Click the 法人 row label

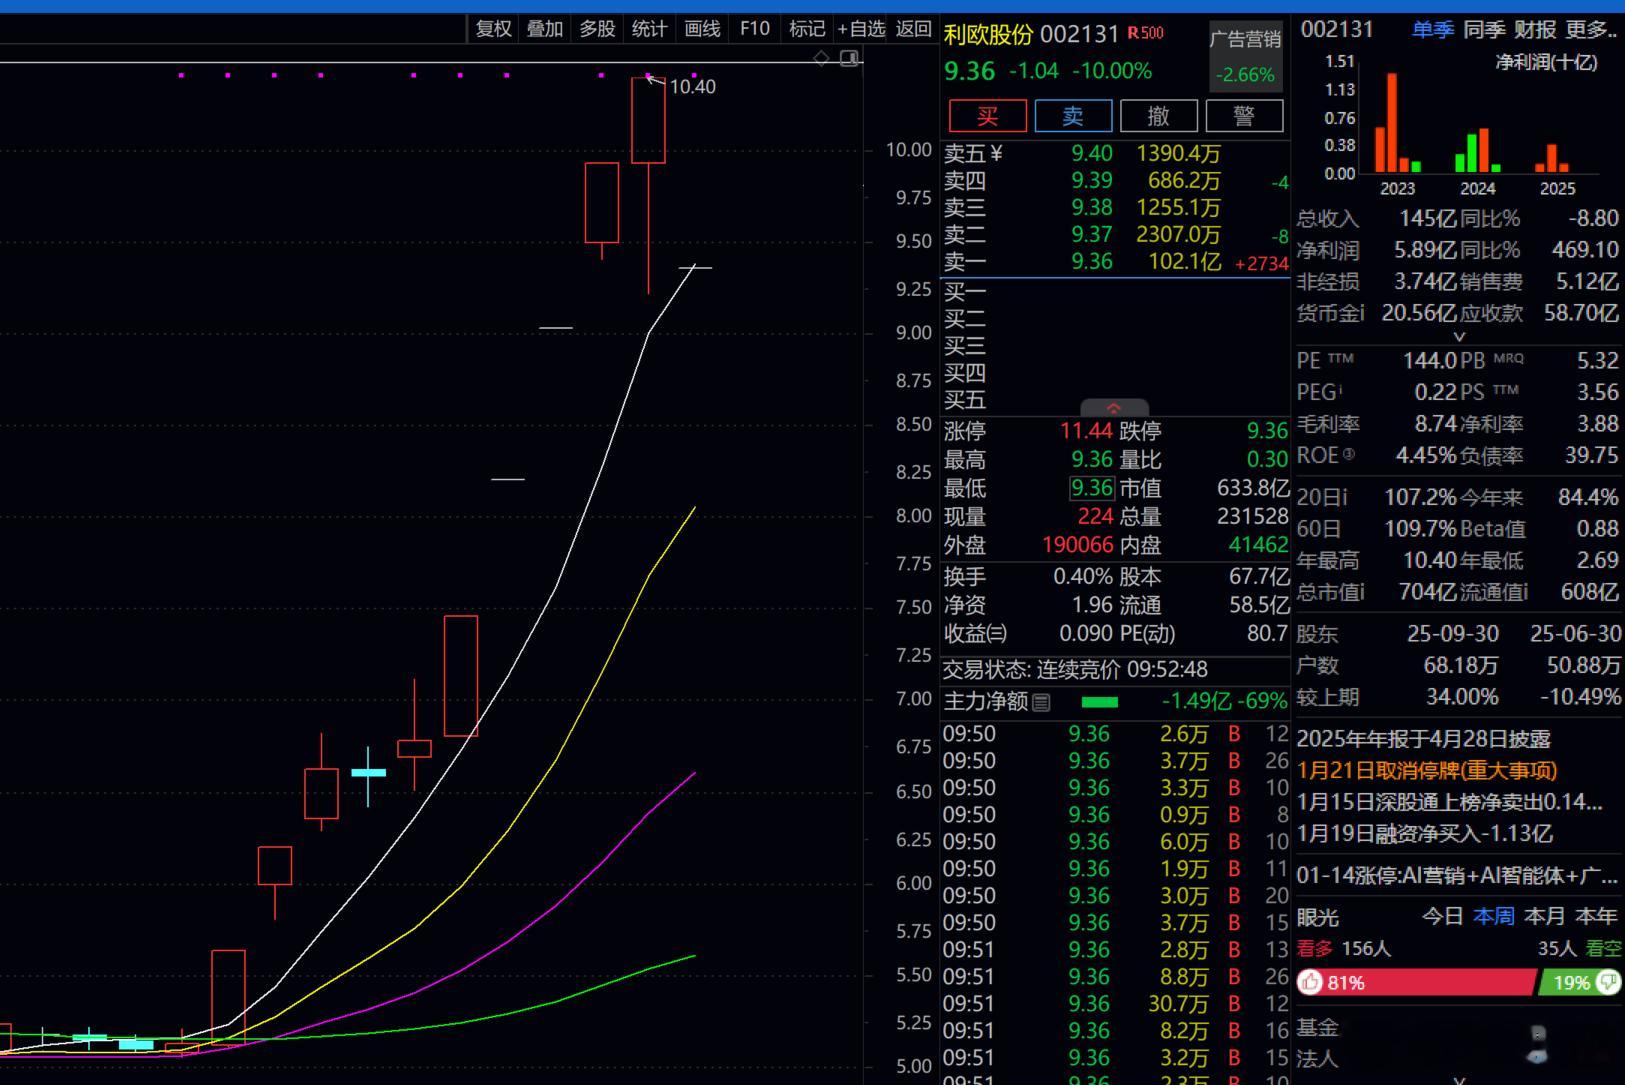[x=1317, y=1058]
